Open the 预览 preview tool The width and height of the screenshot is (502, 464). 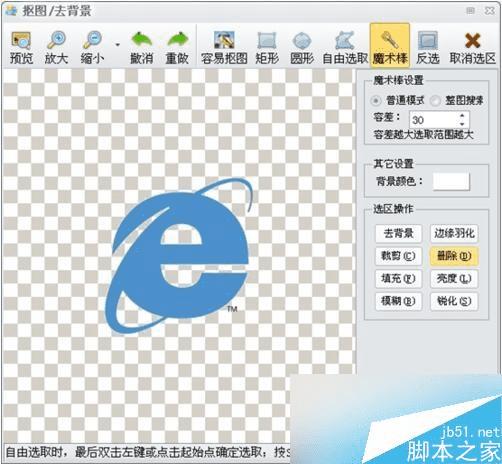pos(21,47)
